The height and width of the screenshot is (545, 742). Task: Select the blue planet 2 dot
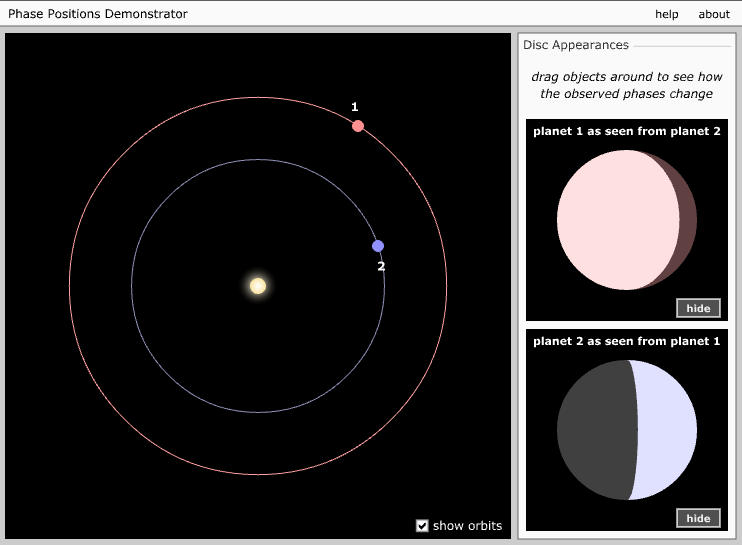pos(378,246)
